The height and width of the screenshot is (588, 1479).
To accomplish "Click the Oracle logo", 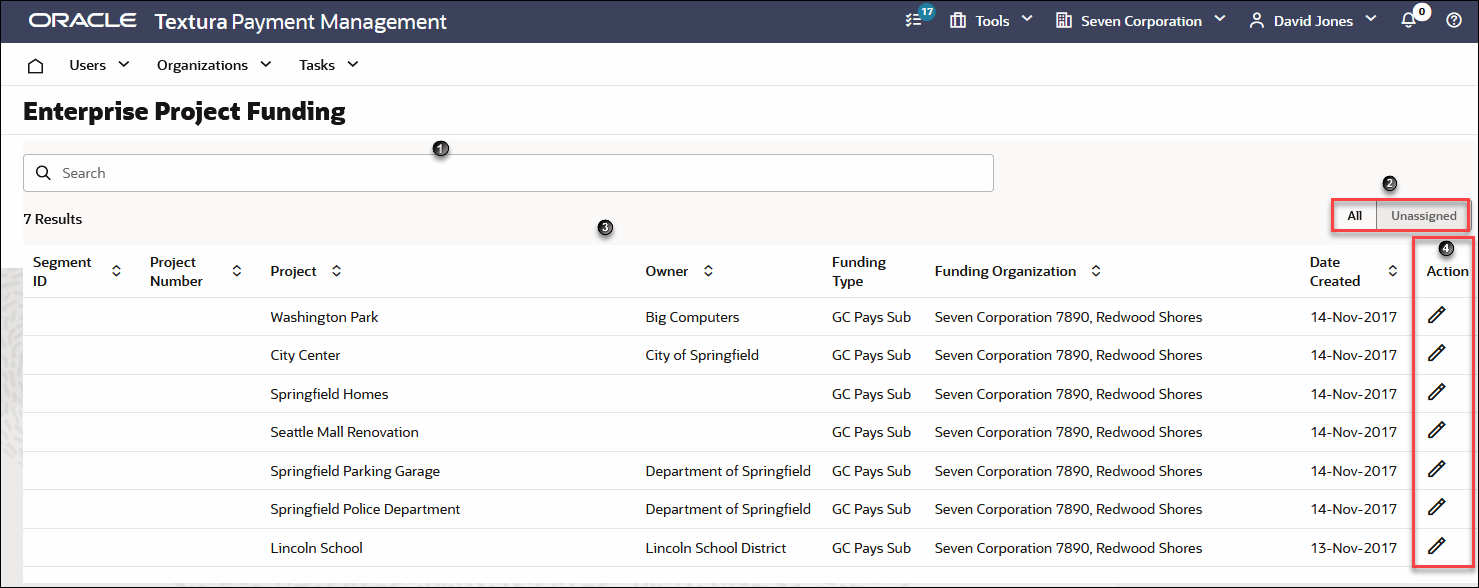I will coord(83,21).
